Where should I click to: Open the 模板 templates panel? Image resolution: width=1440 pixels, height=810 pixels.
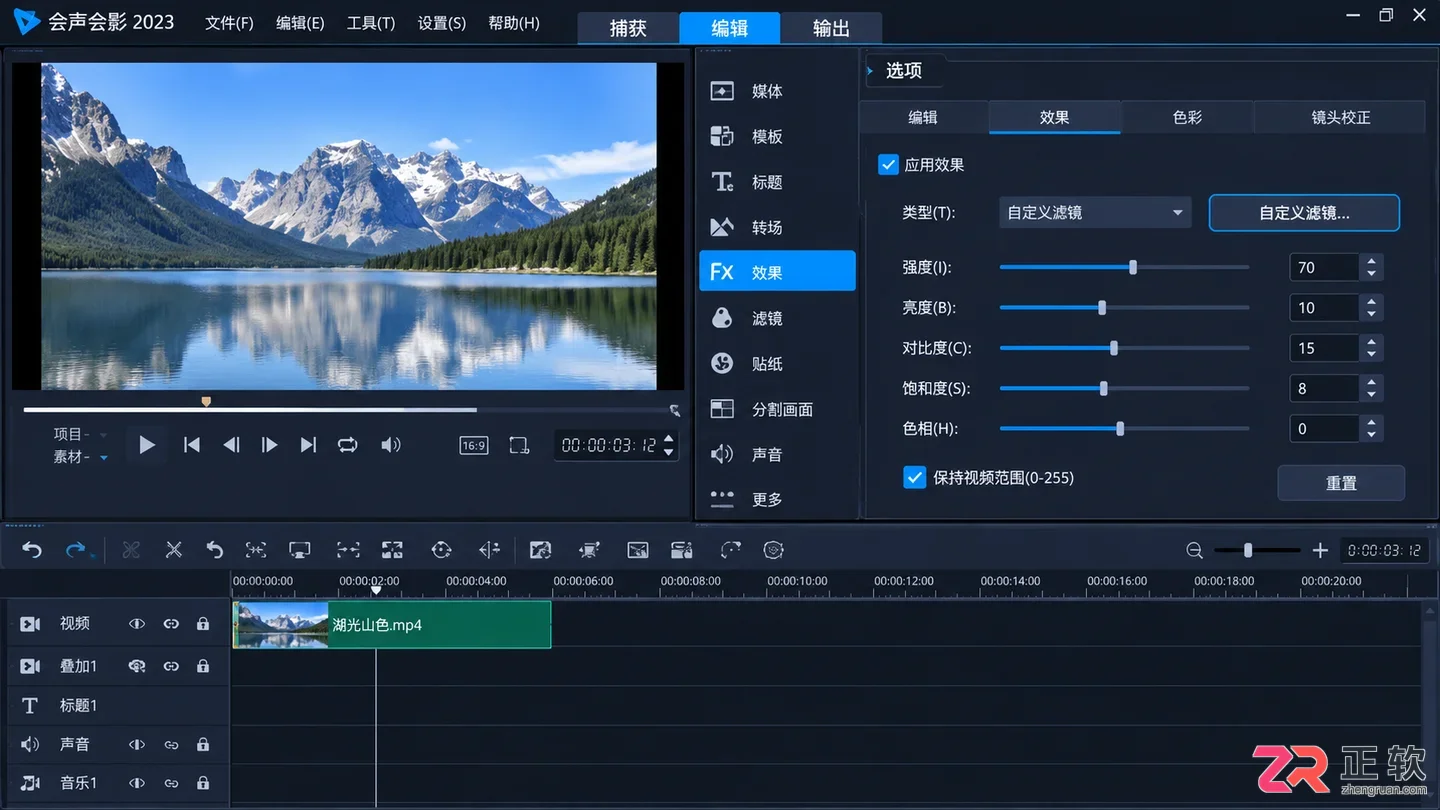tap(777, 136)
